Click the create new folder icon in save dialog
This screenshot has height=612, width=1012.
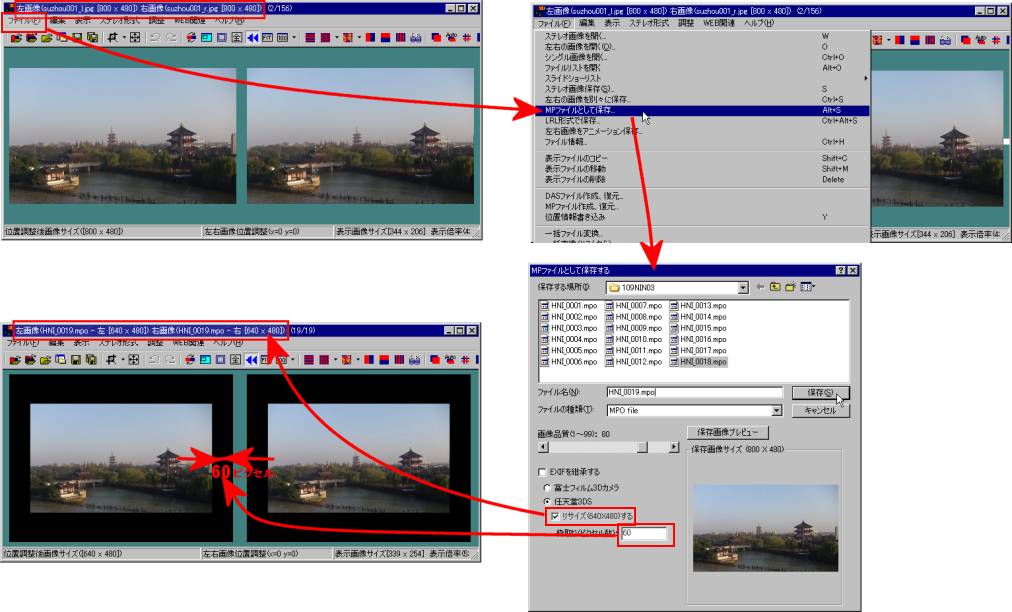(x=790, y=287)
